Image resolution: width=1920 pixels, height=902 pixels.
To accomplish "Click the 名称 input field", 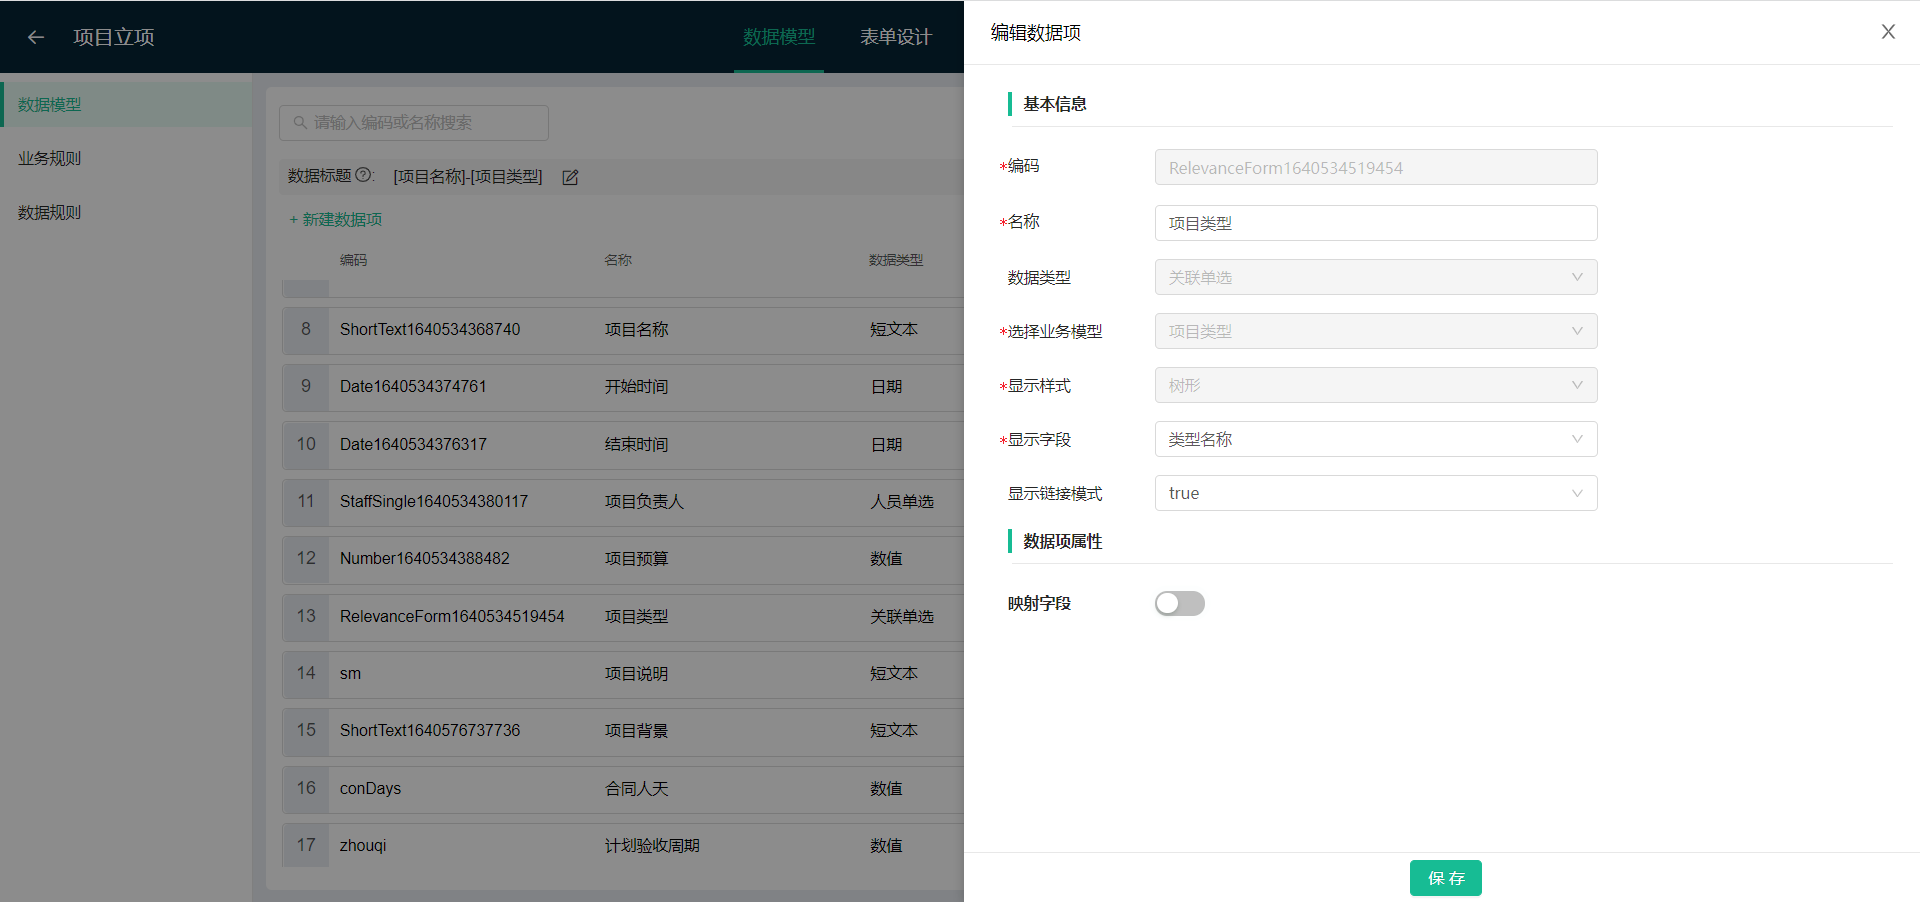I will click(1376, 223).
